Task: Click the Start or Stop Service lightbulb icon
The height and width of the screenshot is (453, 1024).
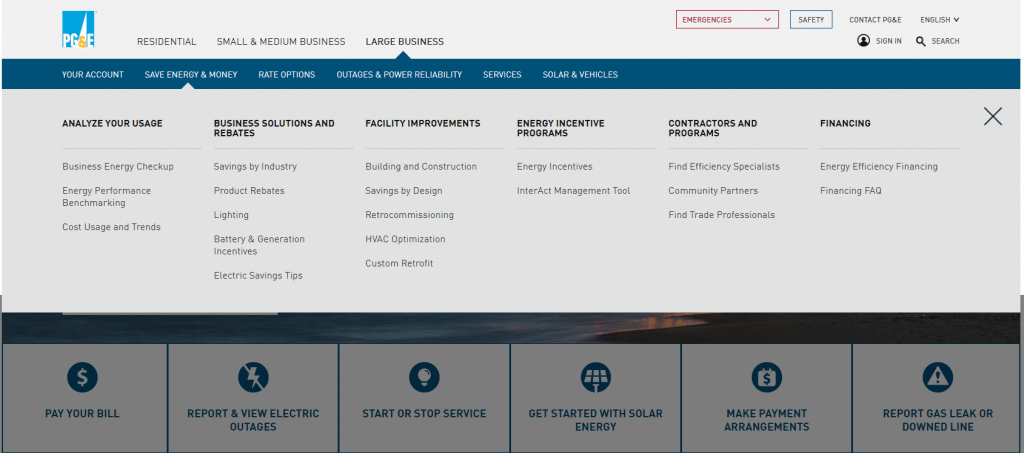Action: [424, 377]
